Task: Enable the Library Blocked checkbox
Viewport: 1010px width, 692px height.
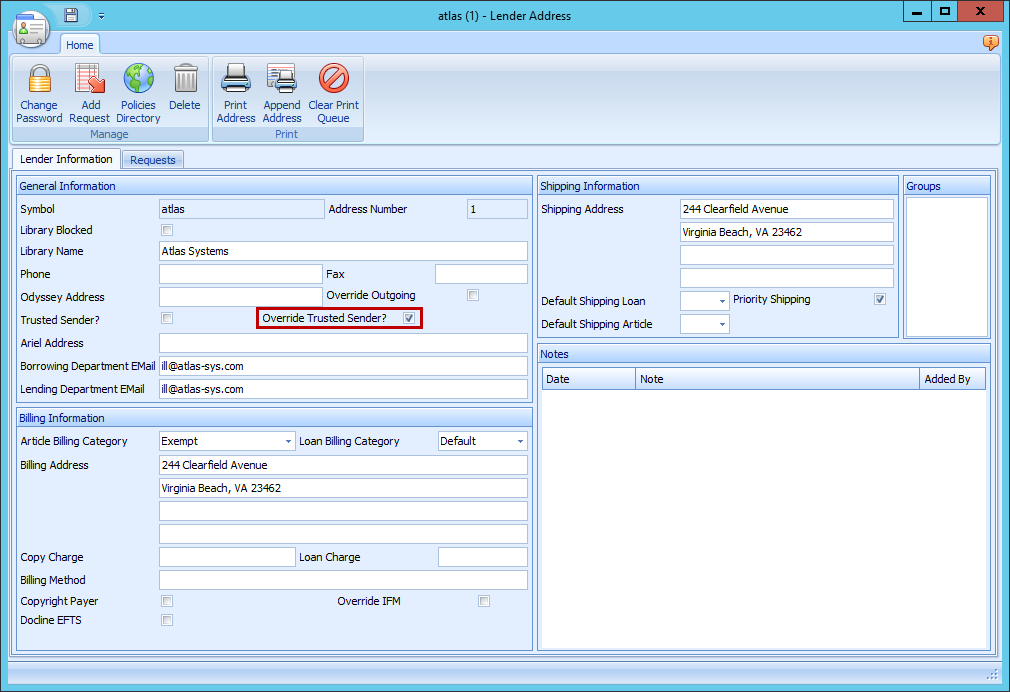Action: tap(166, 230)
